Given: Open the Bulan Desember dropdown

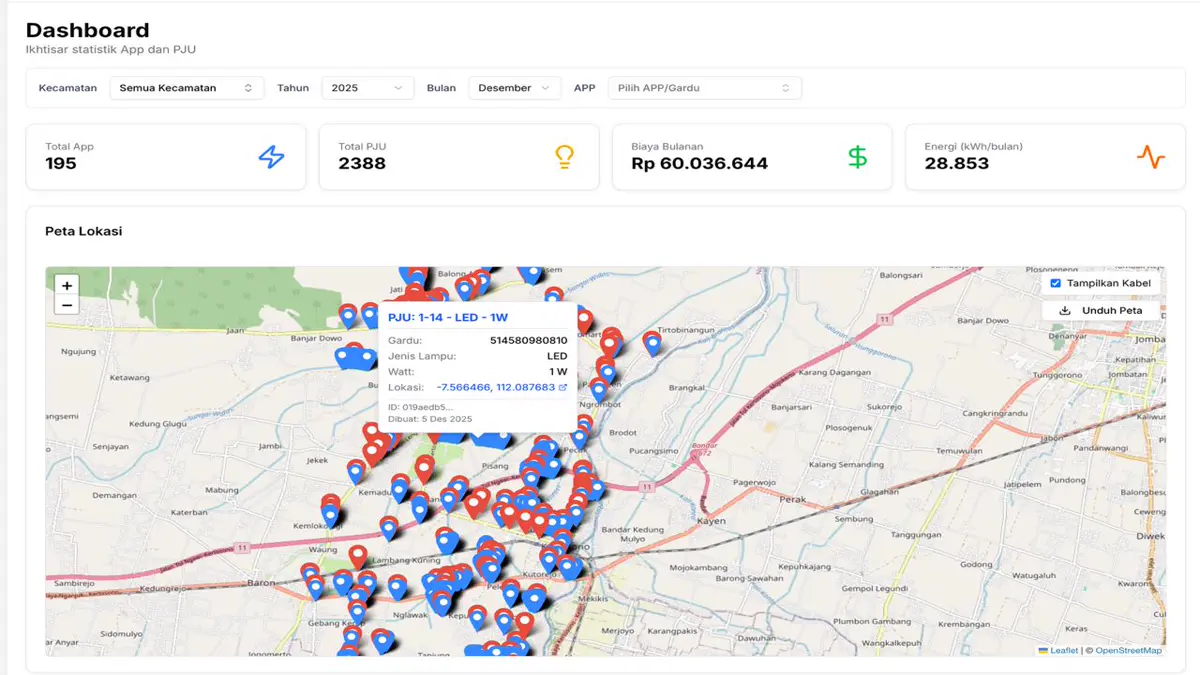Looking at the screenshot, I should (x=514, y=88).
